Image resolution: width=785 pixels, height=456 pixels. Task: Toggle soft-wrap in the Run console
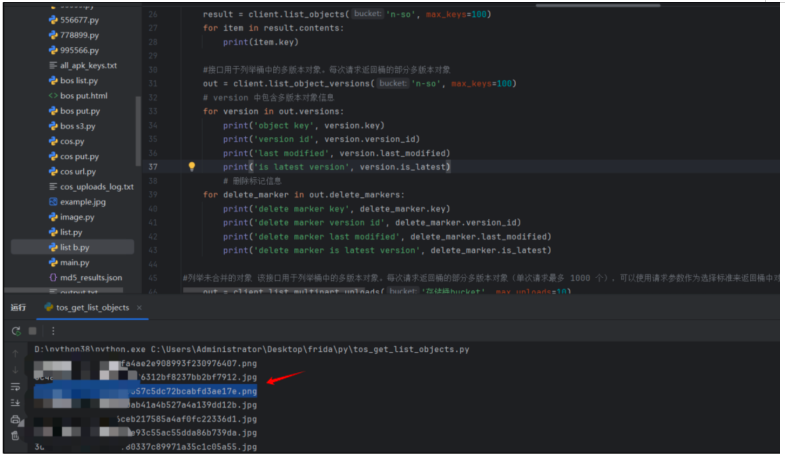[15, 386]
